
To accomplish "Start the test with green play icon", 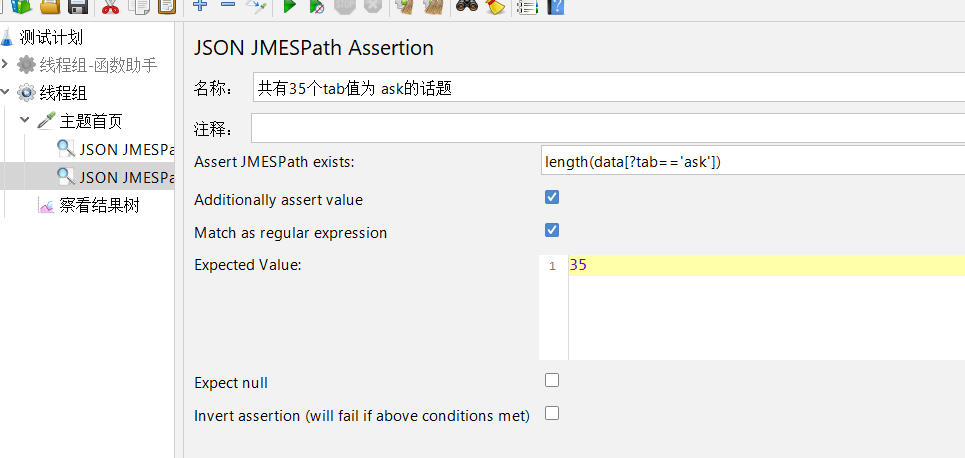I will click(289, 6).
